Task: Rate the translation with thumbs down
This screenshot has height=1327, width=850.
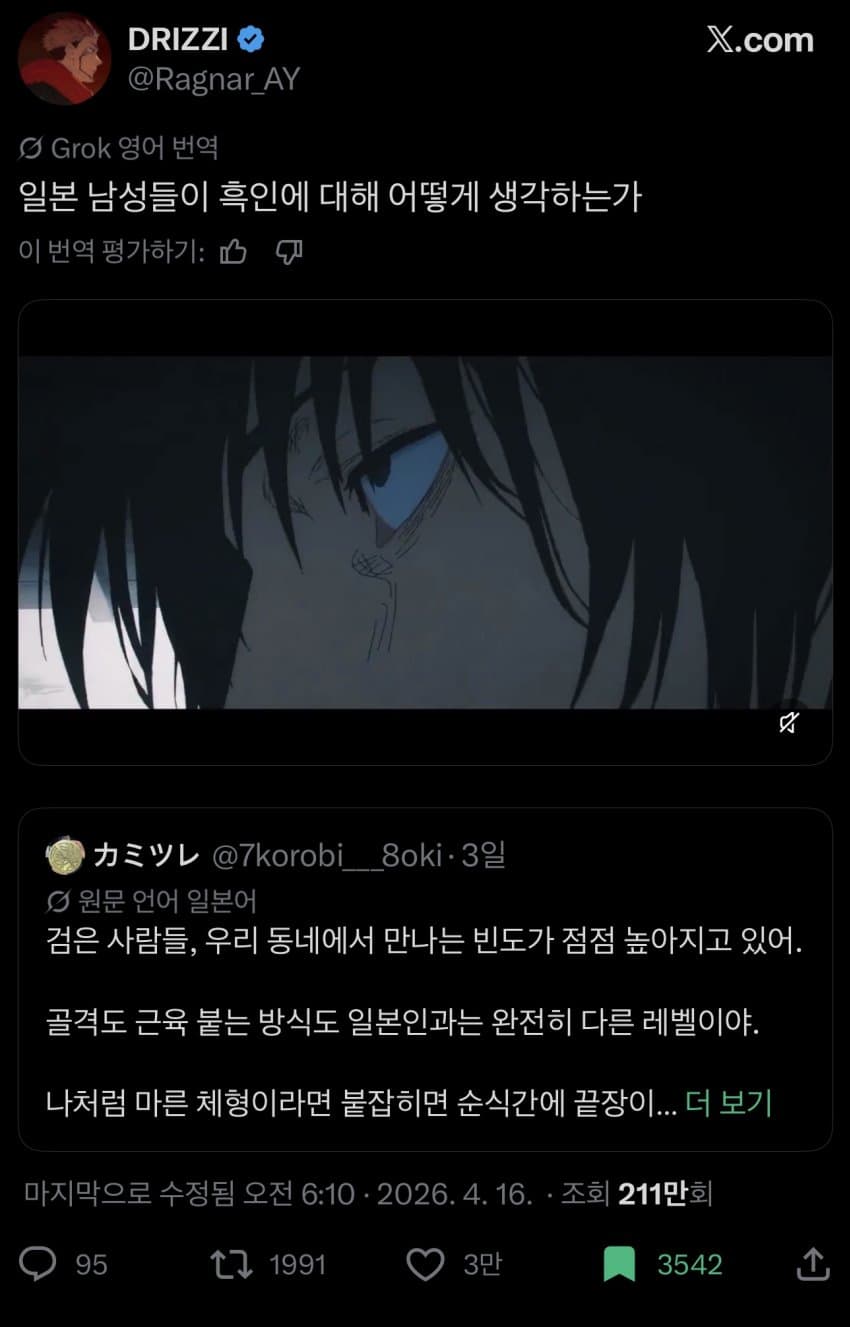Action: [x=289, y=252]
